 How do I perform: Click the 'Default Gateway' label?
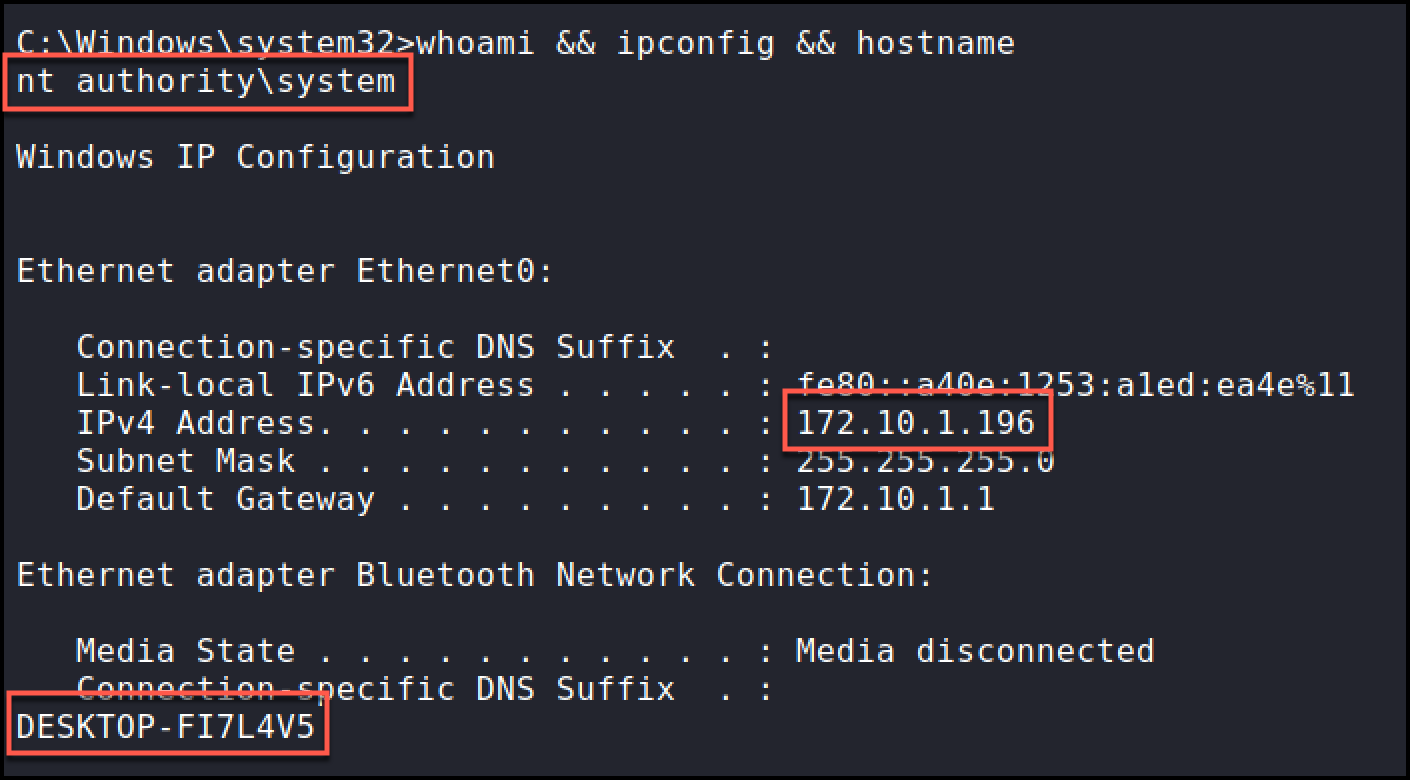coord(225,500)
